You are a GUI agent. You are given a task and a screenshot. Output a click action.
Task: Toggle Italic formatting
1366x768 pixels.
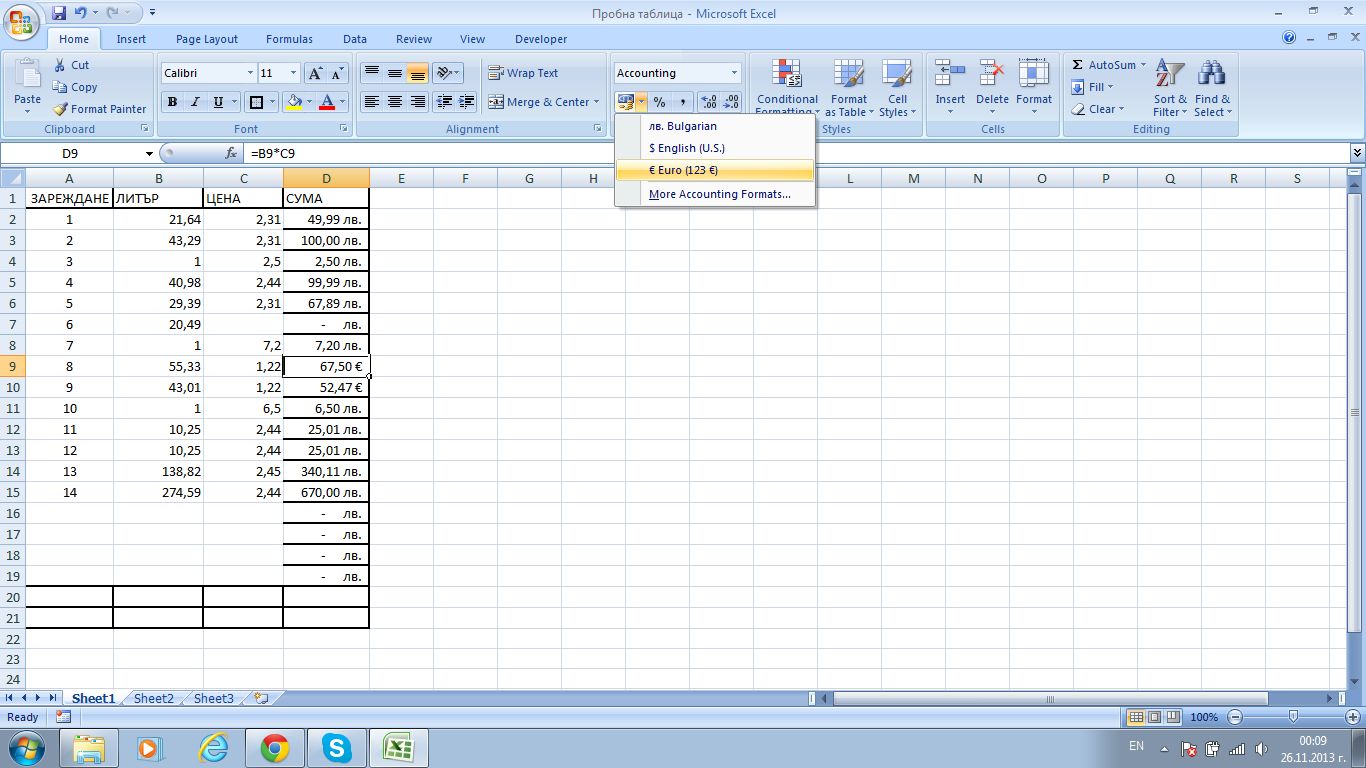coord(195,102)
